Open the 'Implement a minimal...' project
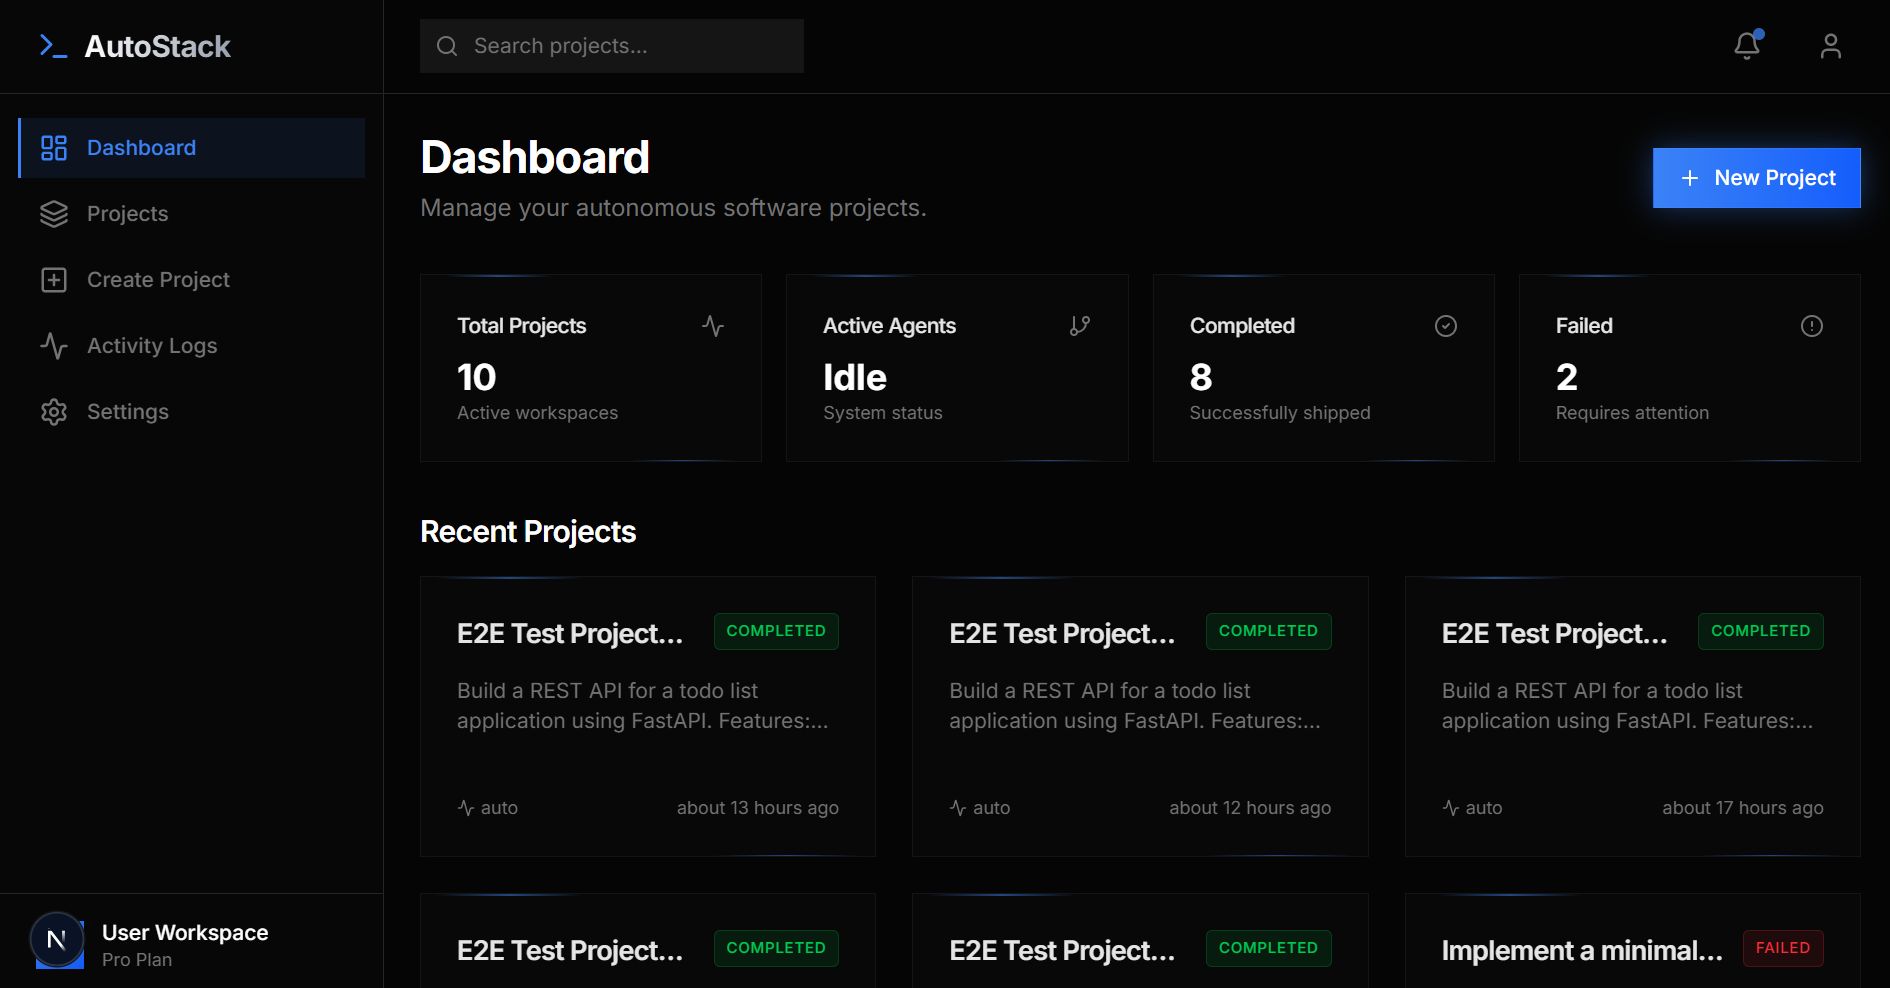 tap(1582, 951)
